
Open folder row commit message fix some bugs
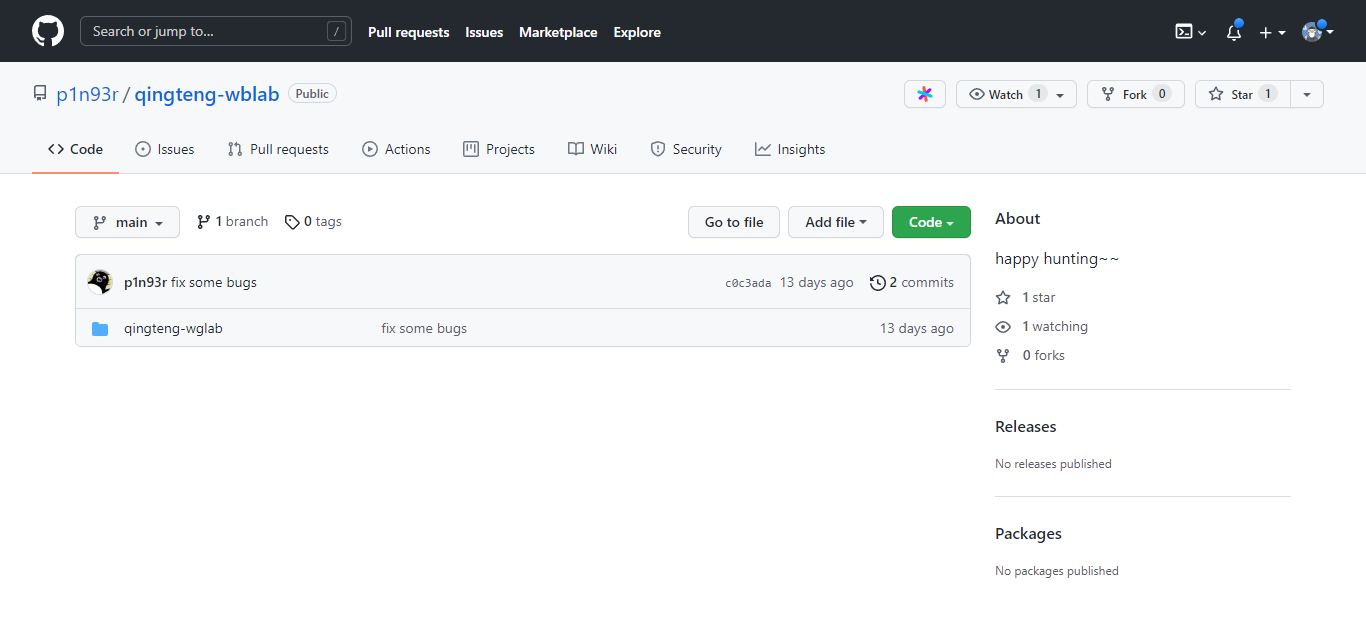424,328
